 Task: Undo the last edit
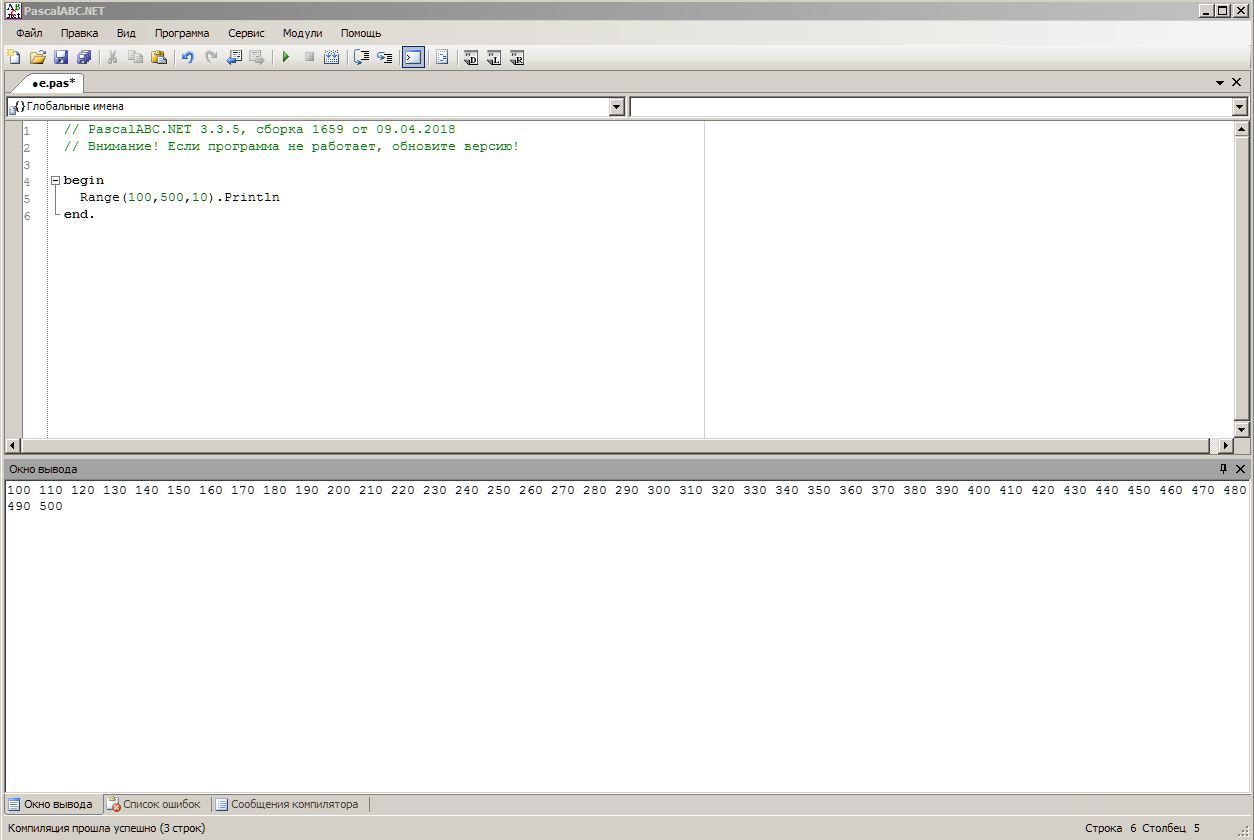(188, 58)
